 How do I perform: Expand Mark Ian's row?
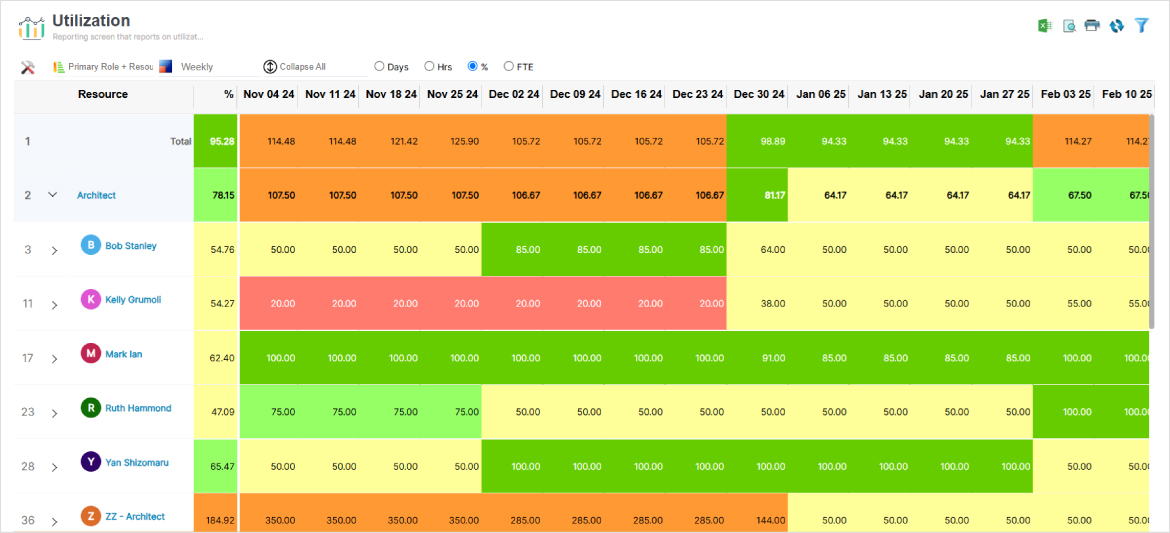[x=54, y=359]
